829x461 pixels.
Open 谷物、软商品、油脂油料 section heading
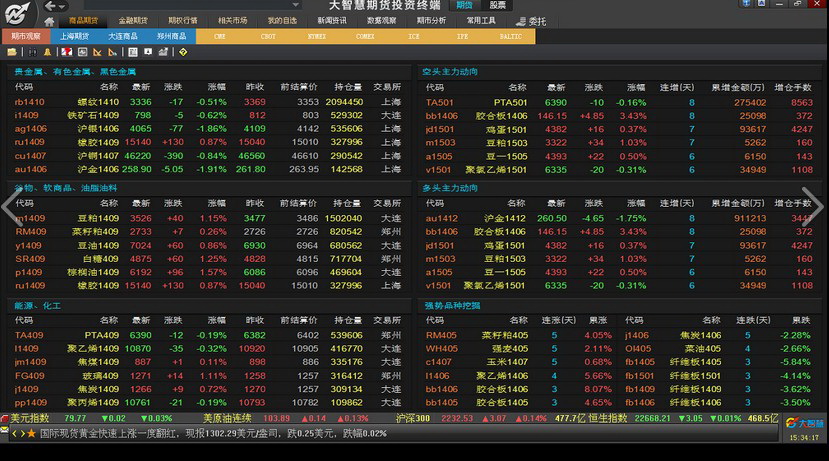[66, 188]
